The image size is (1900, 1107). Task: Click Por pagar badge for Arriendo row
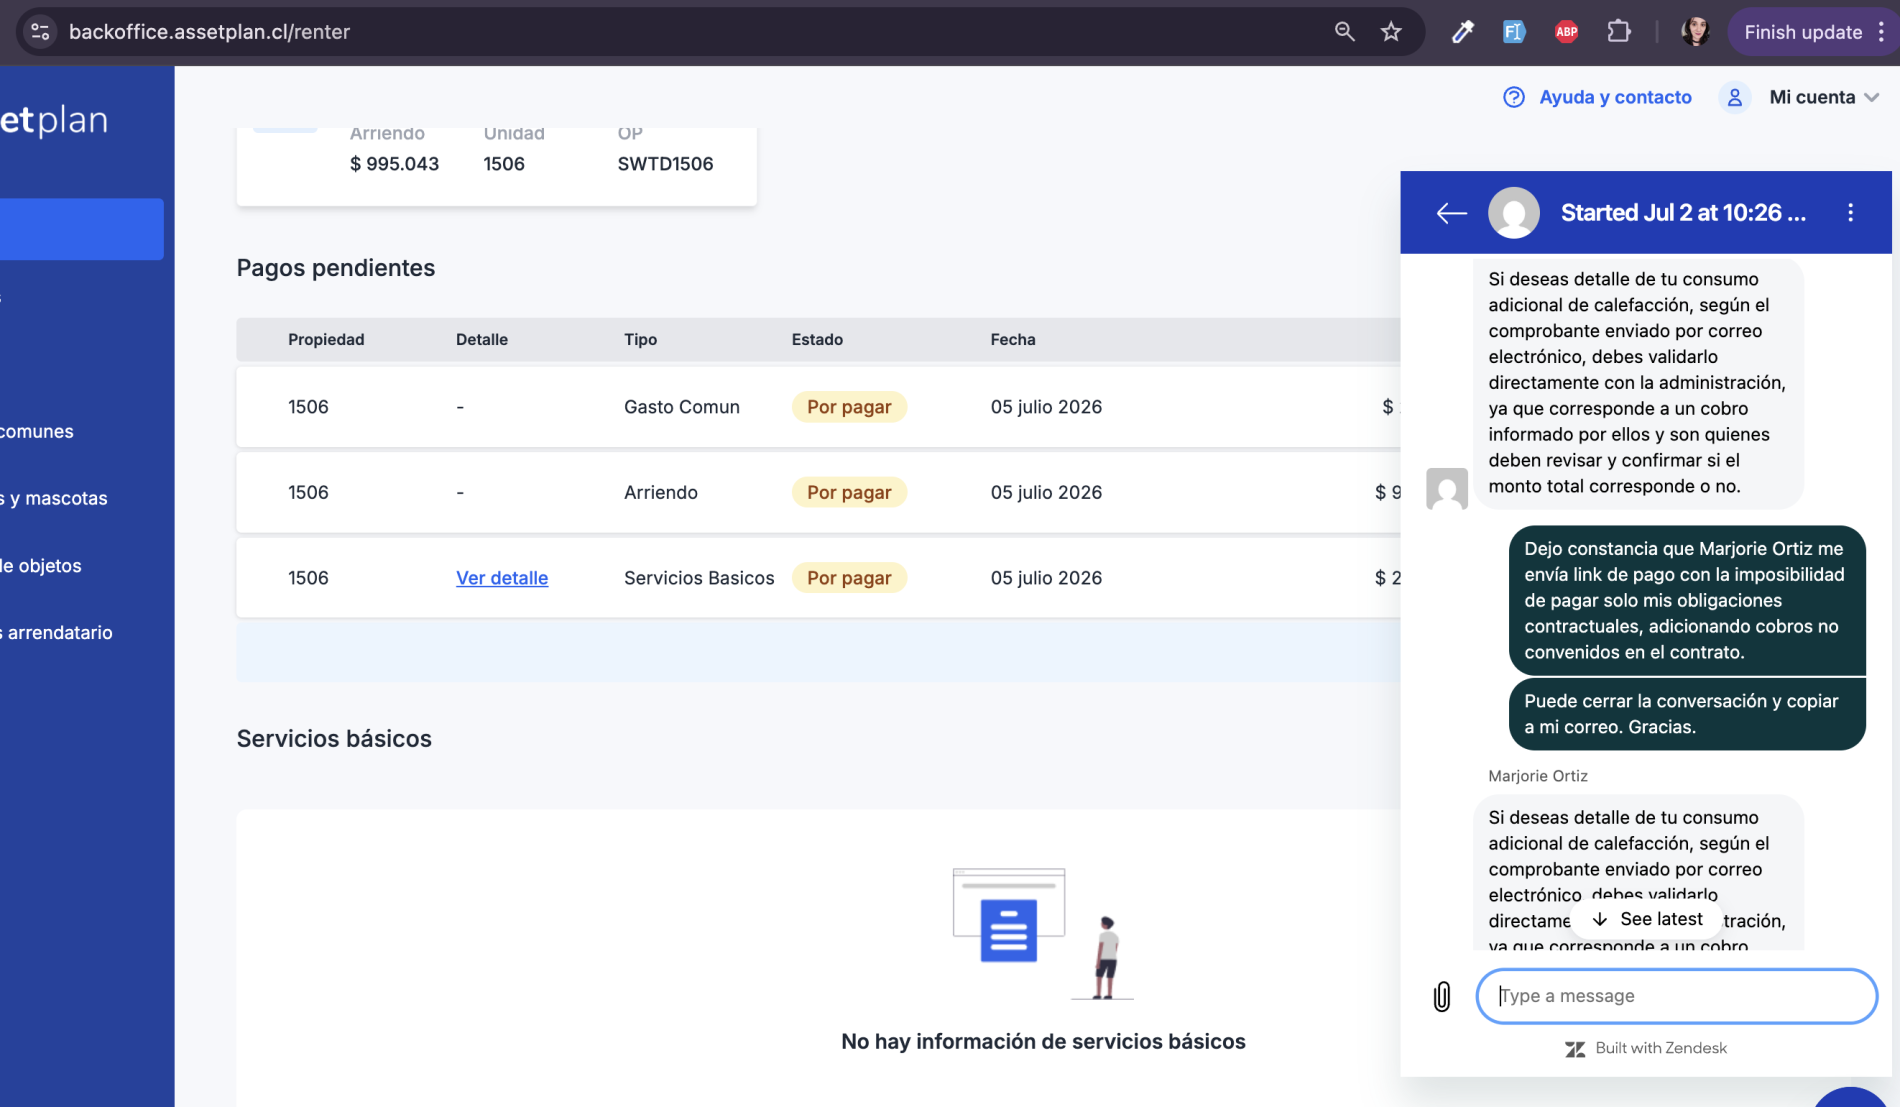[x=849, y=492]
